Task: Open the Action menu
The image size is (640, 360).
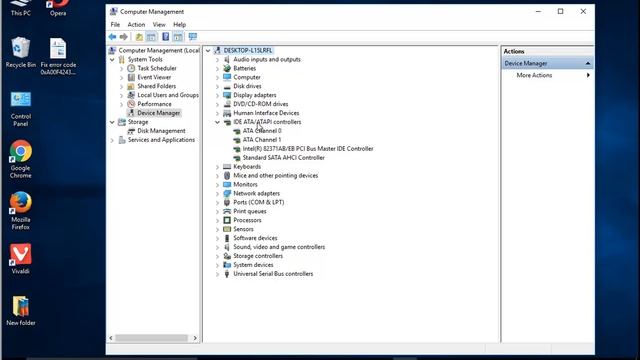Action: click(x=136, y=24)
